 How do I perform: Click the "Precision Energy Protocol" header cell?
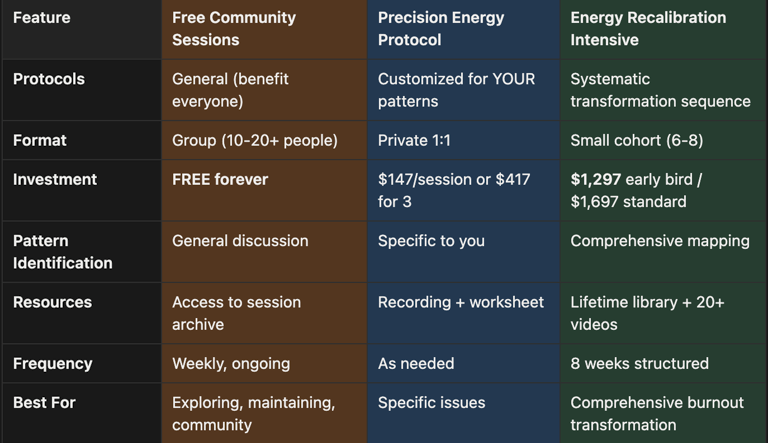coord(440,29)
